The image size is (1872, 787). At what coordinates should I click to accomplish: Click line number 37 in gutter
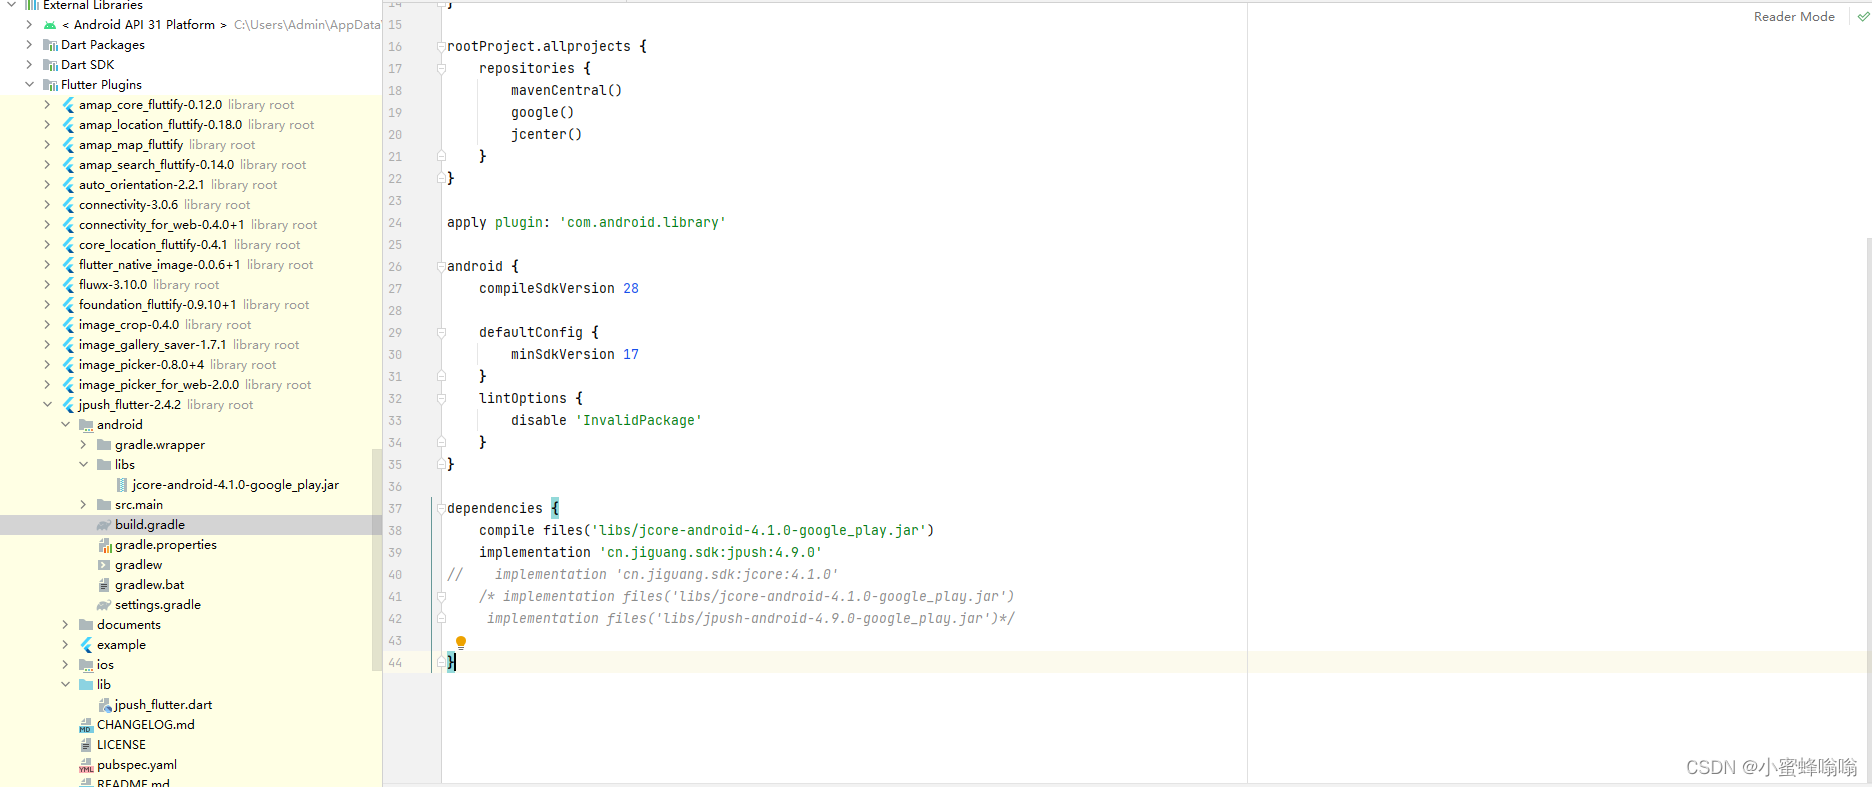(x=395, y=509)
